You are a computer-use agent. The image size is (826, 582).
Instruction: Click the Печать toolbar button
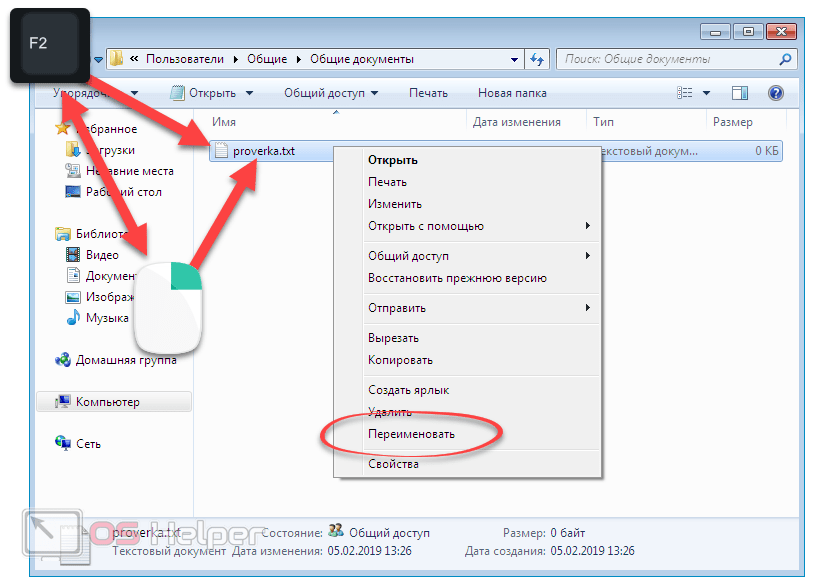click(428, 93)
